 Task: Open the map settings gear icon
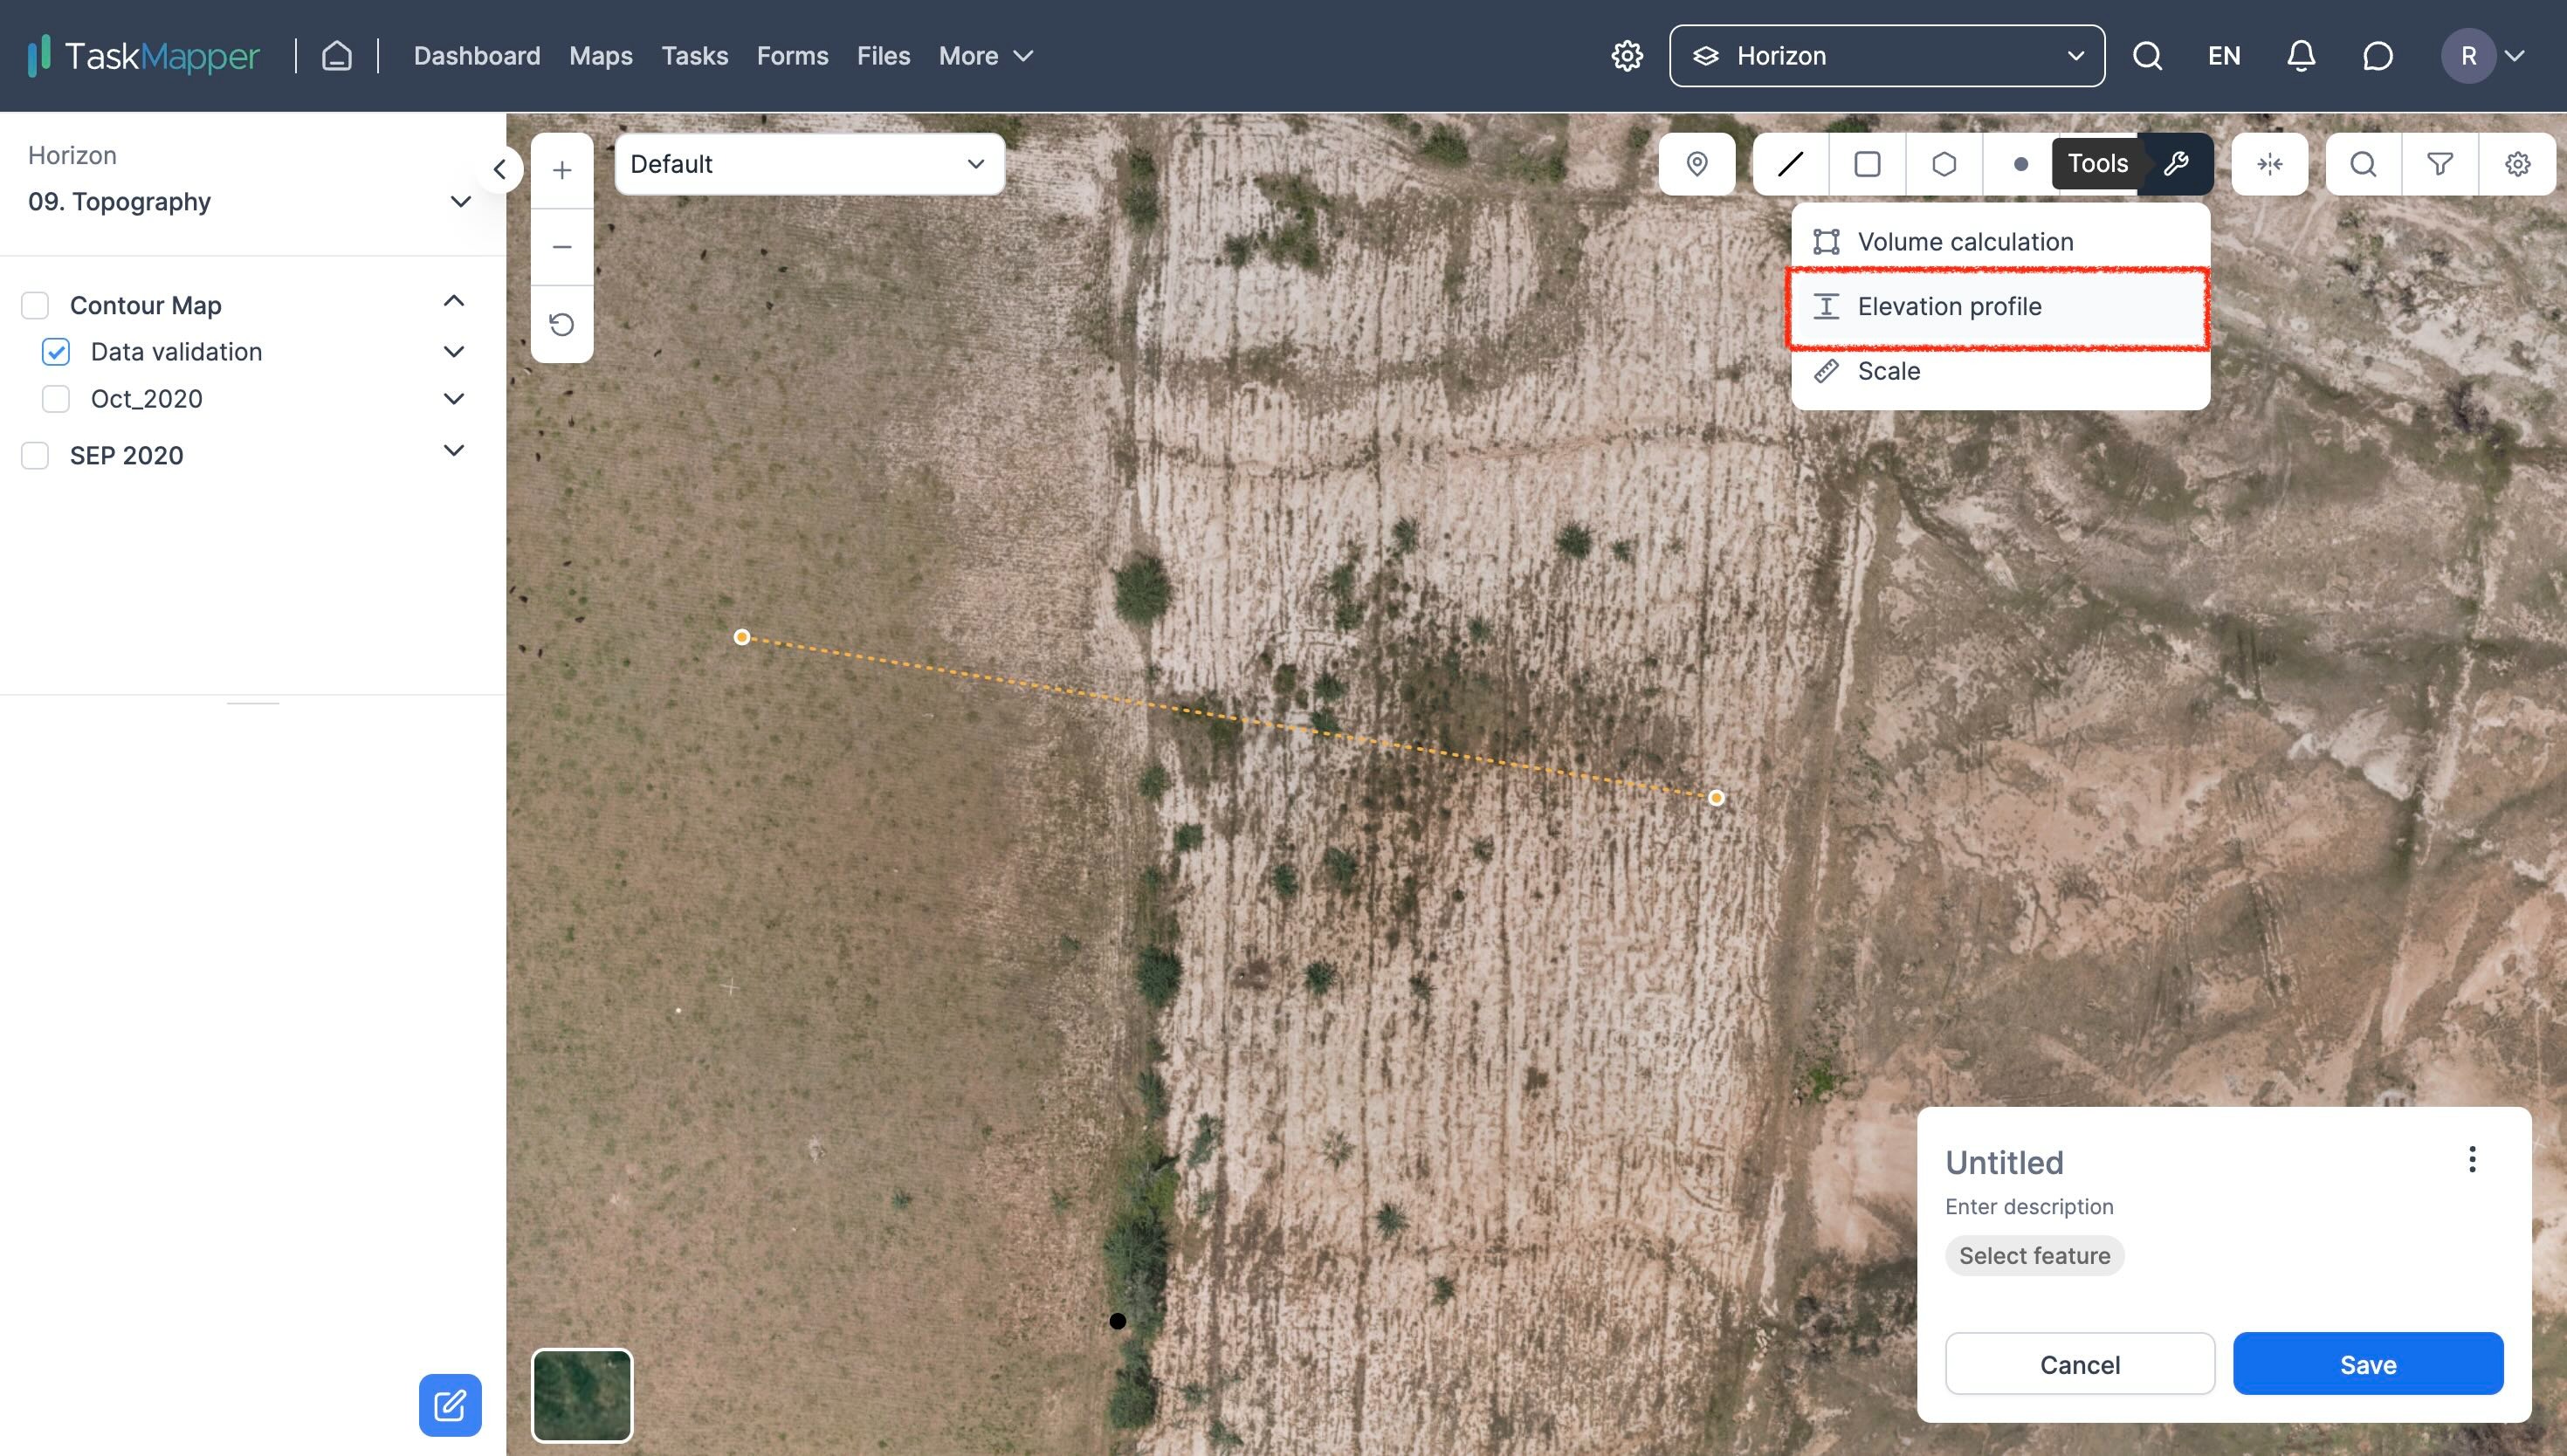(2517, 164)
